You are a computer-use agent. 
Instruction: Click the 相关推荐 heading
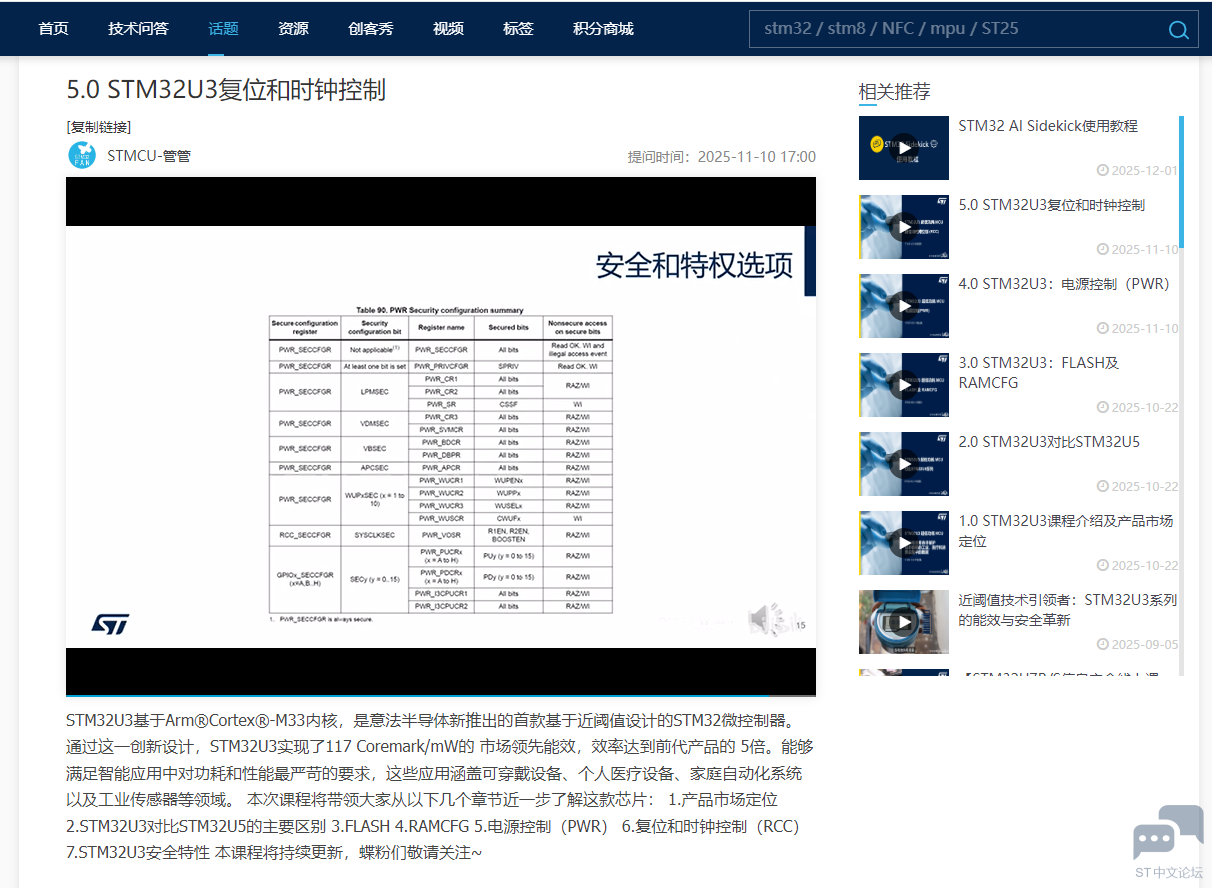894,92
